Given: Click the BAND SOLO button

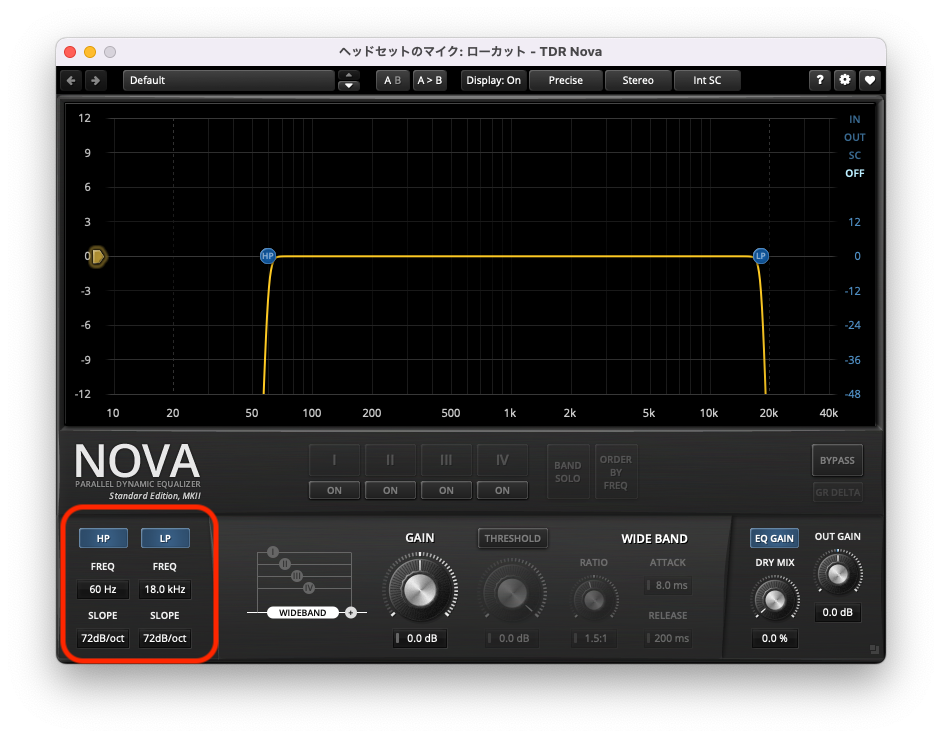Looking at the screenshot, I should (568, 472).
